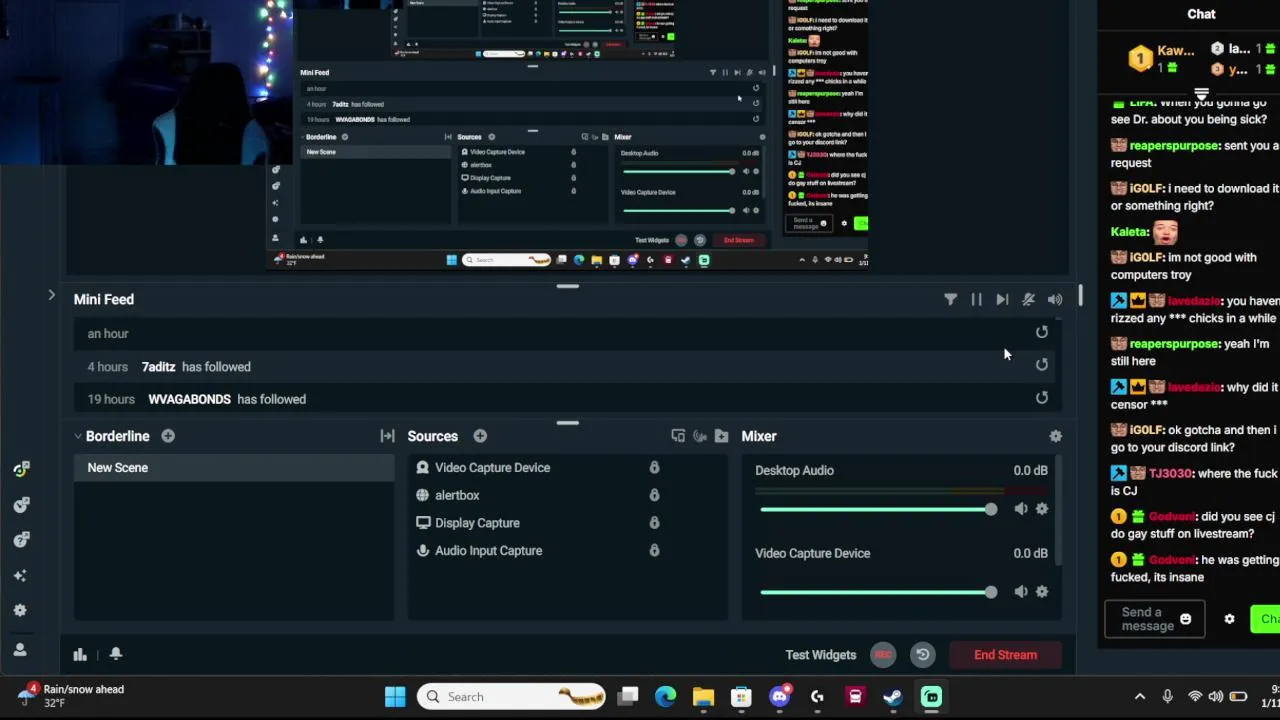This screenshot has width=1280, height=720.
Task: Click the audio mixer source icon in Sources header
Action: click(700, 436)
